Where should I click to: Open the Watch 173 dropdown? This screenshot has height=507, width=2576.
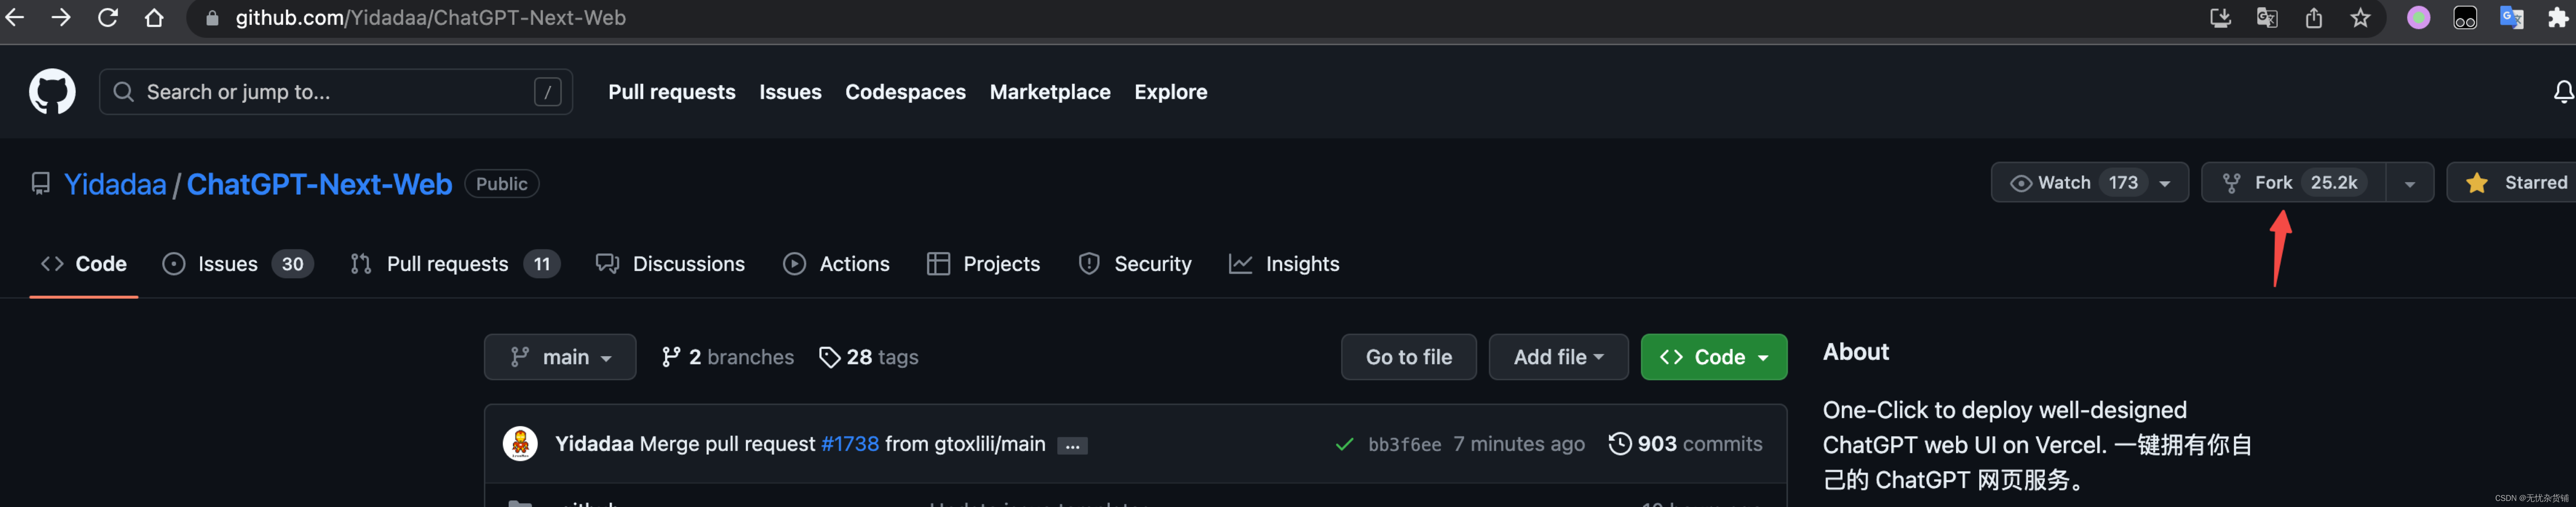coord(2089,182)
